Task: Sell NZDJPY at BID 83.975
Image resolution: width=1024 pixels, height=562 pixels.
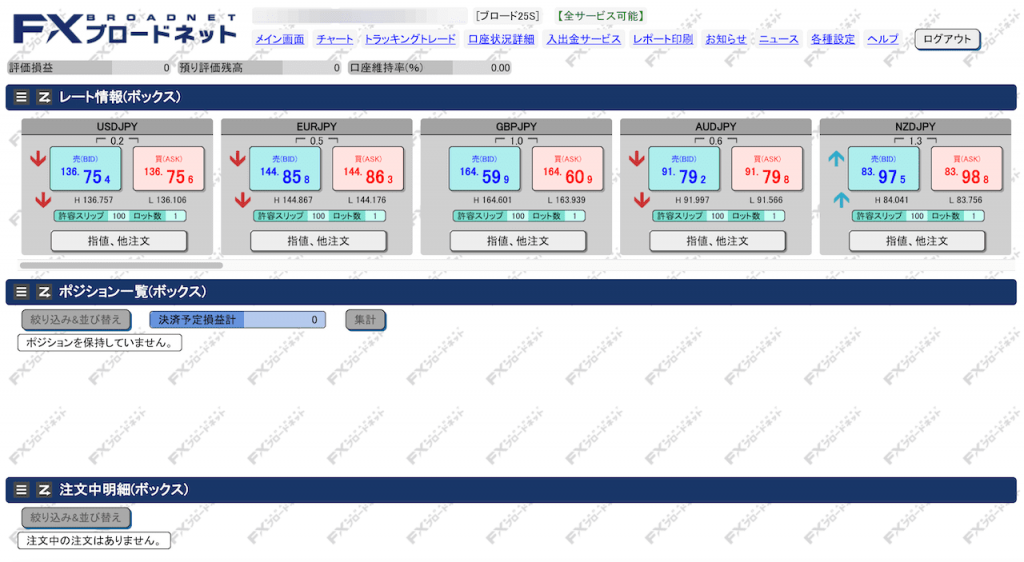Action: pos(884,169)
